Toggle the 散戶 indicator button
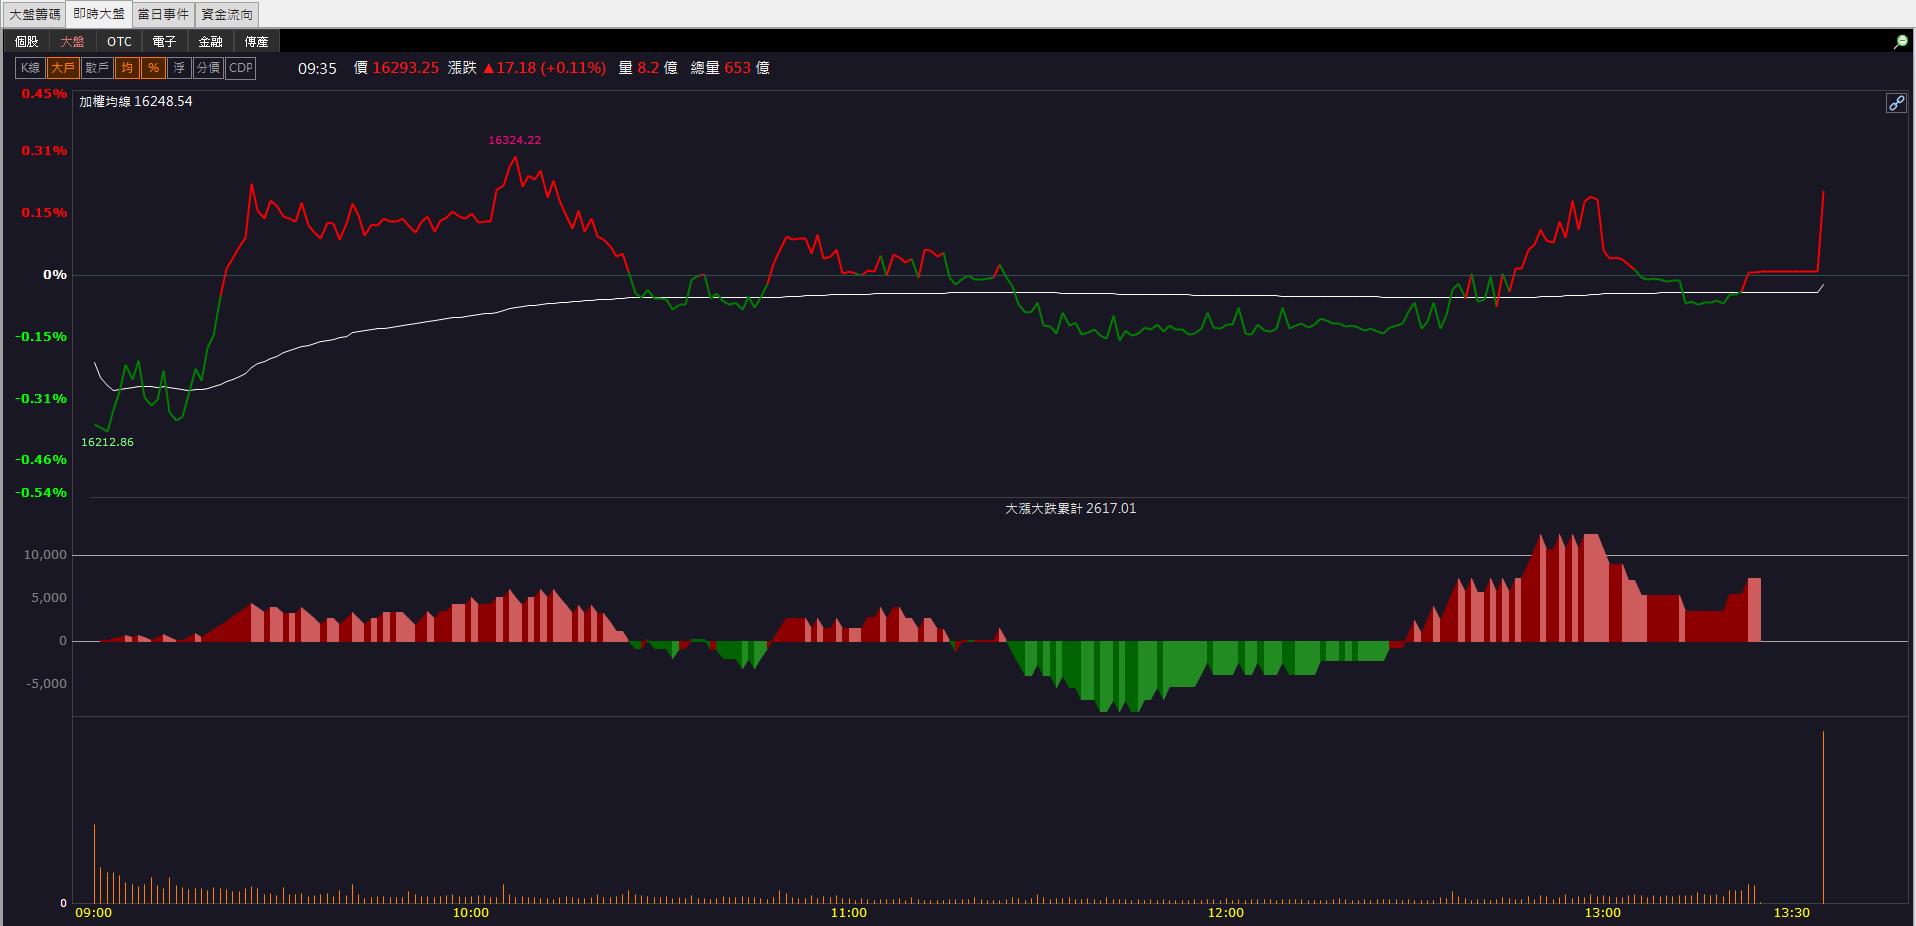 pyautogui.click(x=97, y=68)
